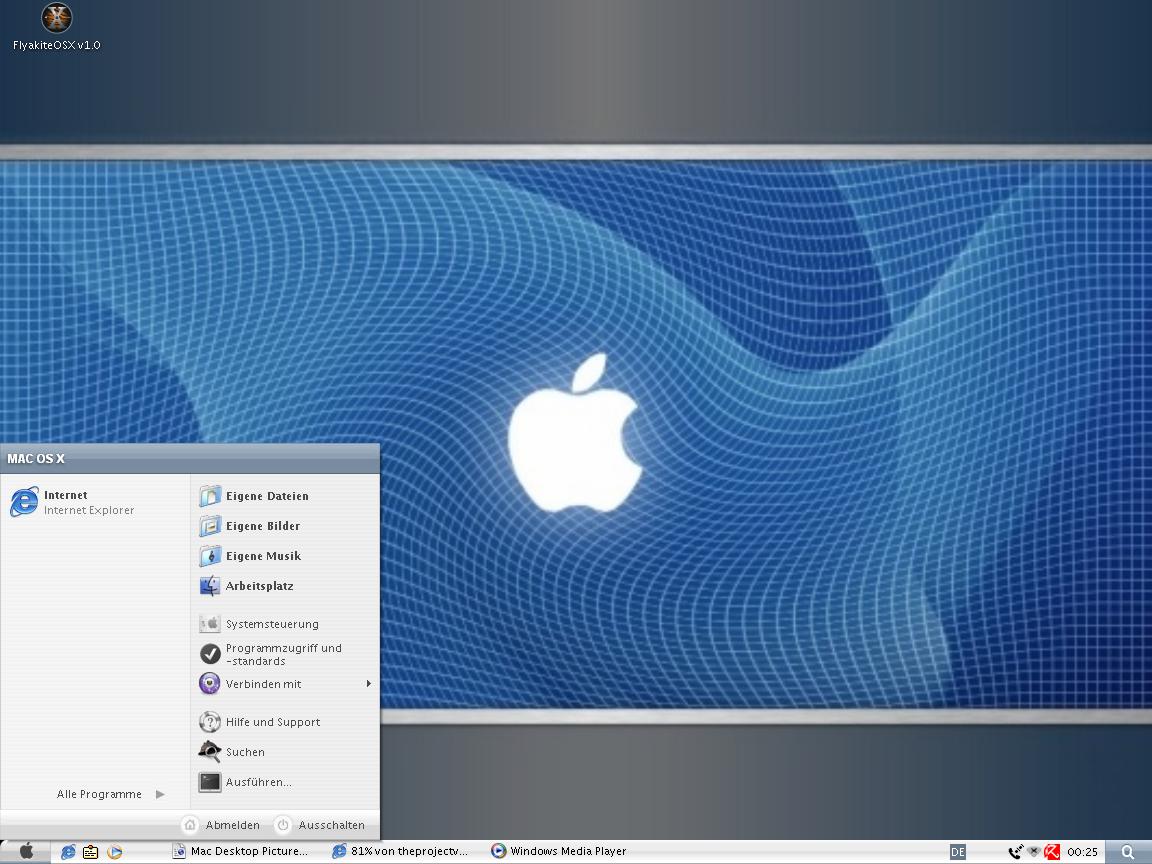This screenshot has width=1152, height=864.
Task: Click the Abmelden button
Action: (x=221, y=825)
